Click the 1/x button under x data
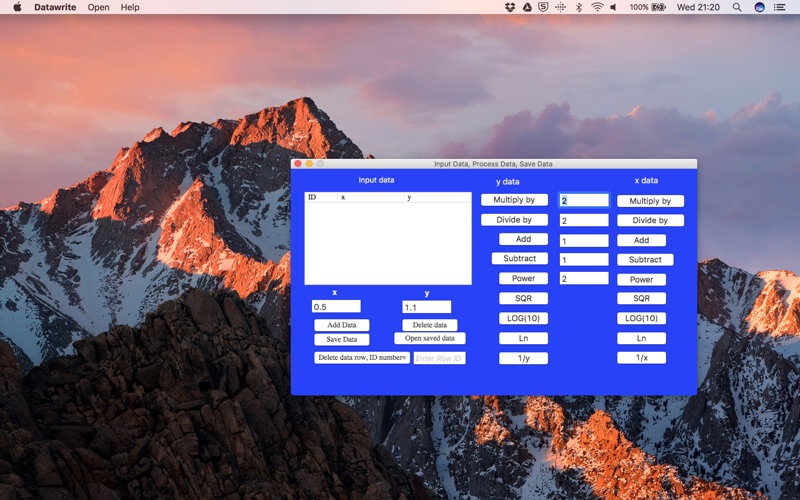This screenshot has height=500, width=800. click(x=641, y=358)
